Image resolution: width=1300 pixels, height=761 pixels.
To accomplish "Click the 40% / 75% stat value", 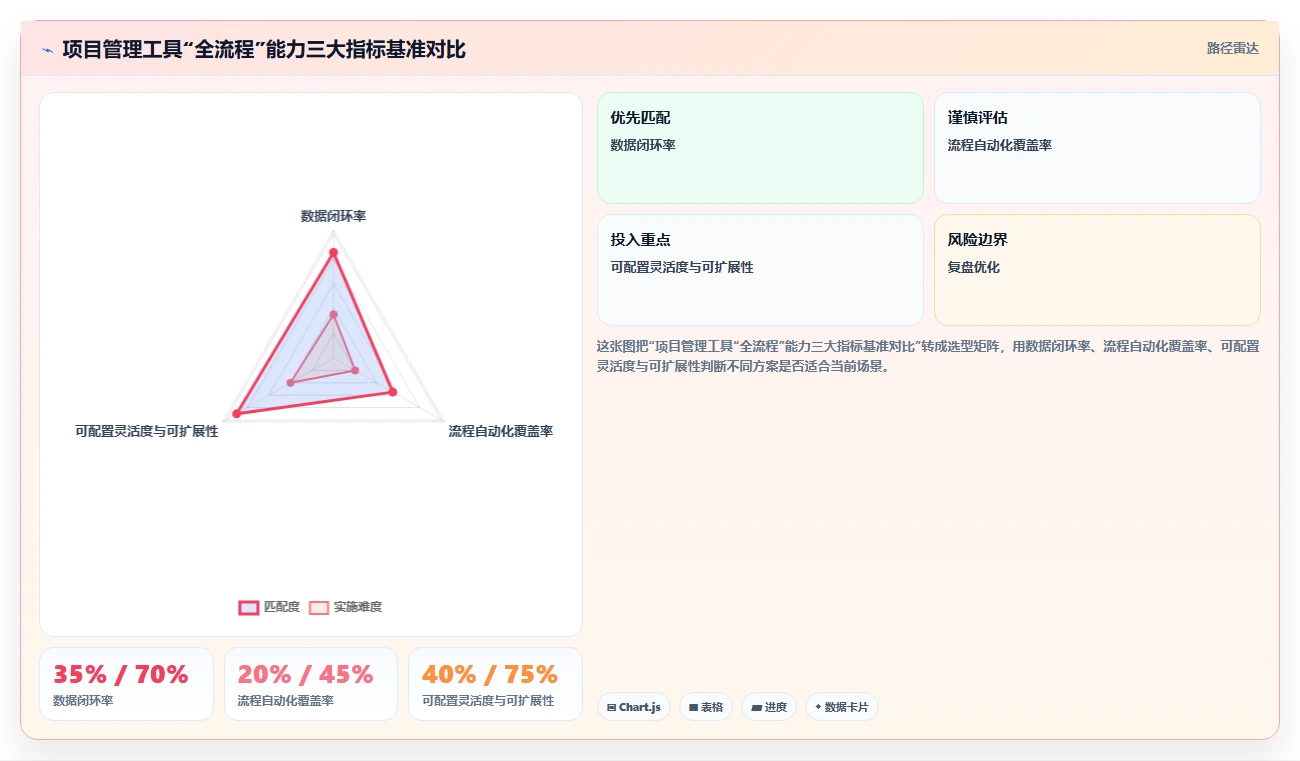I will [490, 675].
